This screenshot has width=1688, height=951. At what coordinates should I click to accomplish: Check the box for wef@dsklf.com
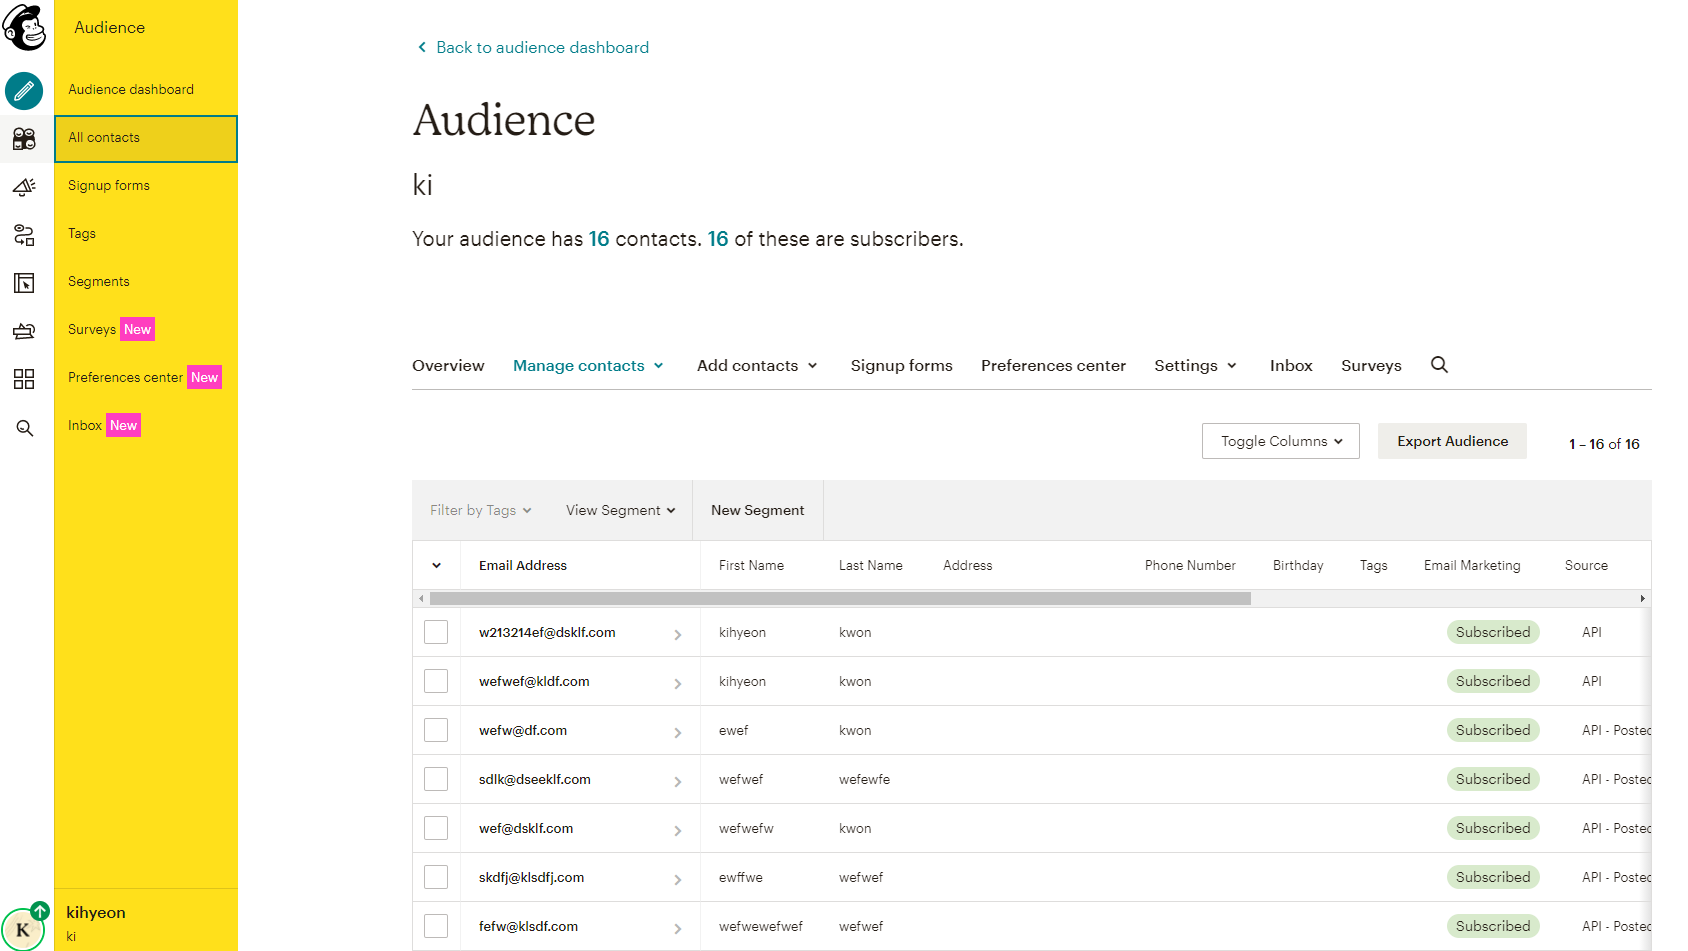[x=436, y=828]
